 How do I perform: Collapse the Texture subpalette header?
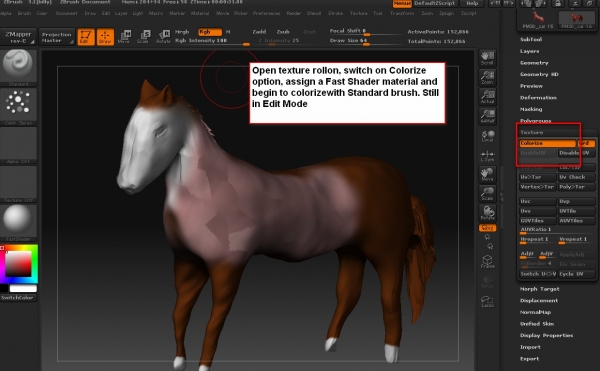pyautogui.click(x=532, y=132)
